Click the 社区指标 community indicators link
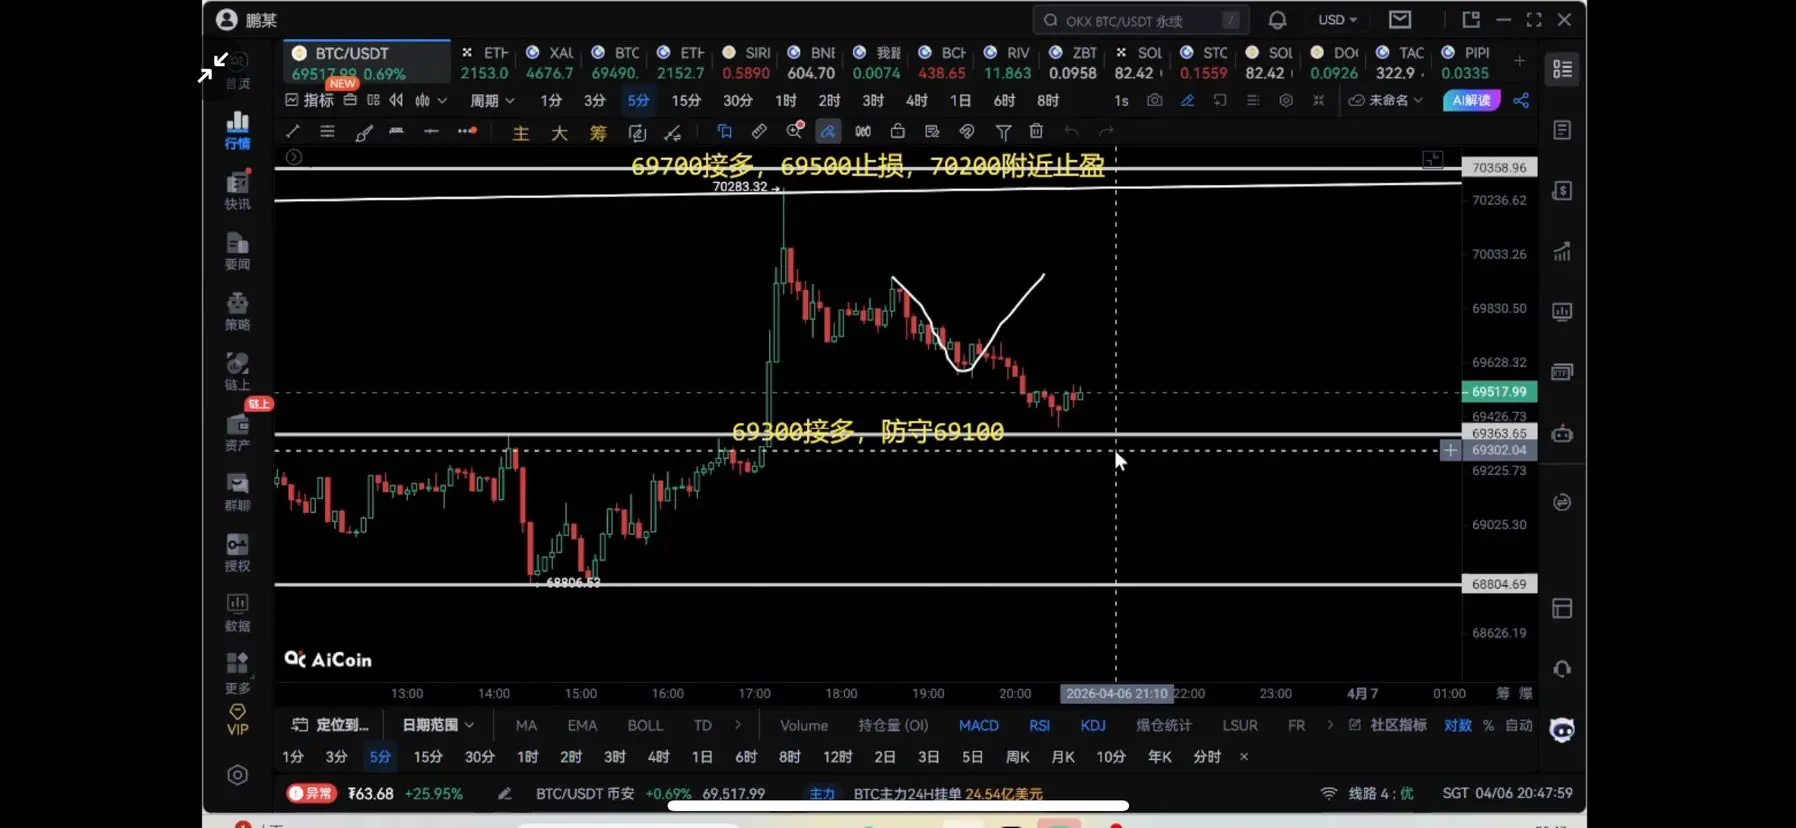1796x828 pixels. point(1388,725)
